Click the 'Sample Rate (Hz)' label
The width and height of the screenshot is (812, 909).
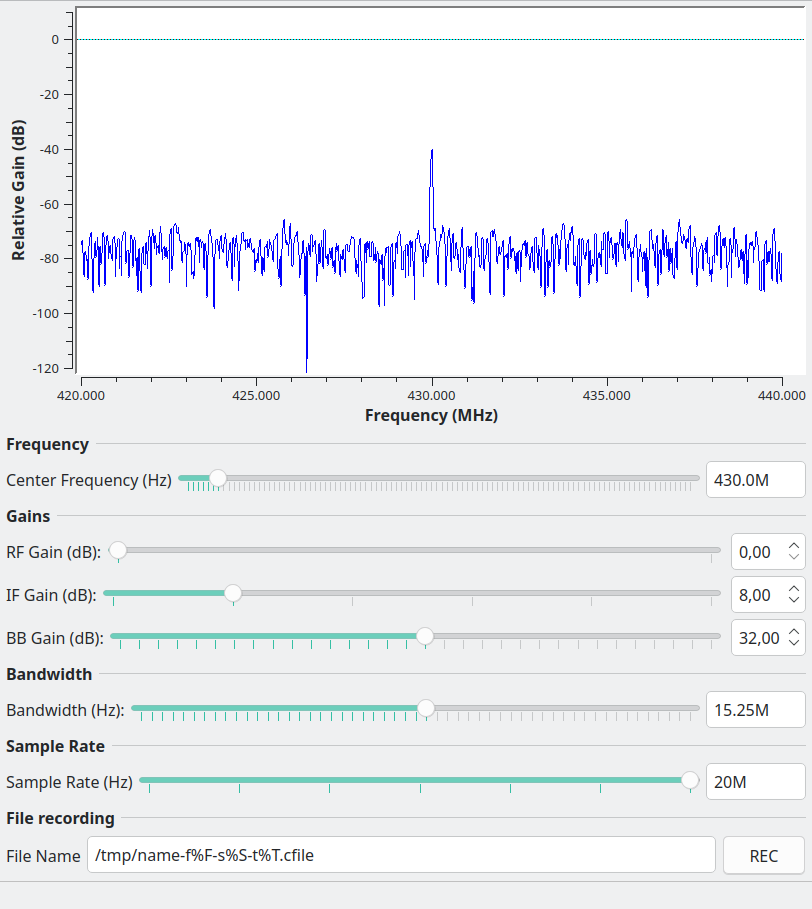[x=70, y=781]
